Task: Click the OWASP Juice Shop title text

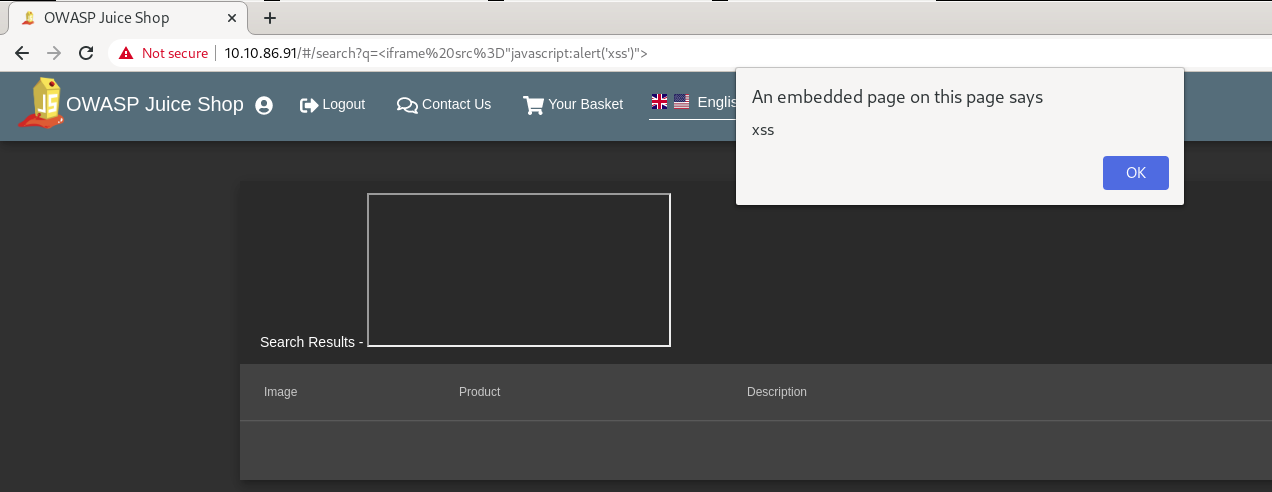Action: click(155, 104)
